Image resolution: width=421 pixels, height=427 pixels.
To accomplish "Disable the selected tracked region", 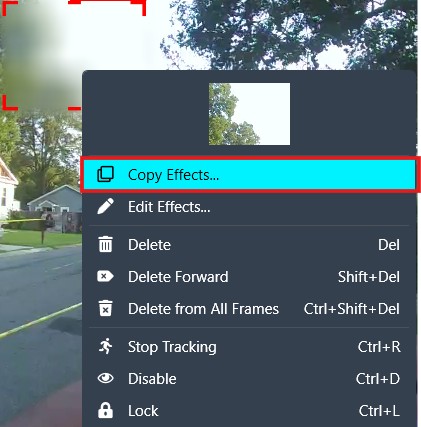I will pyautogui.click(x=249, y=379).
